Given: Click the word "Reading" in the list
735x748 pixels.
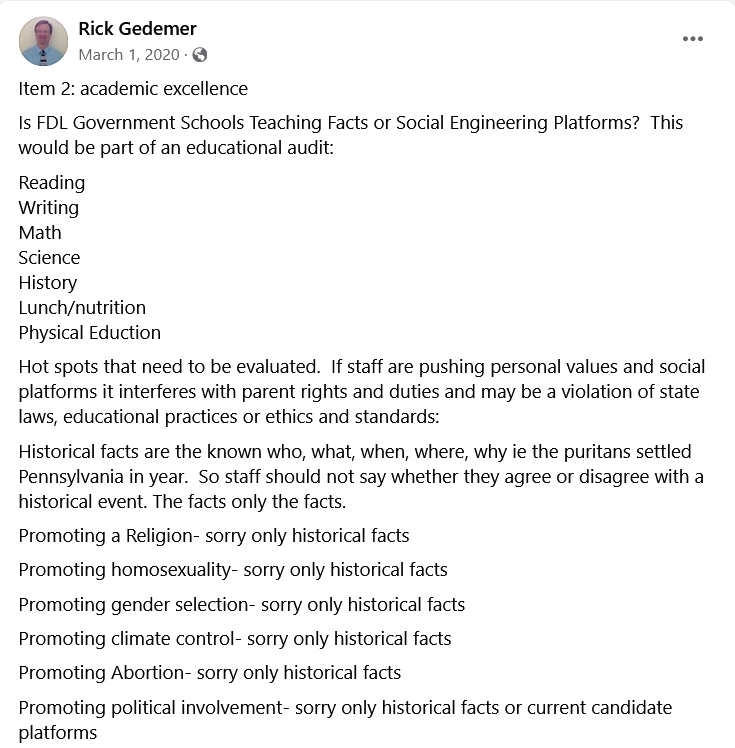Looking at the screenshot, I should (52, 183).
